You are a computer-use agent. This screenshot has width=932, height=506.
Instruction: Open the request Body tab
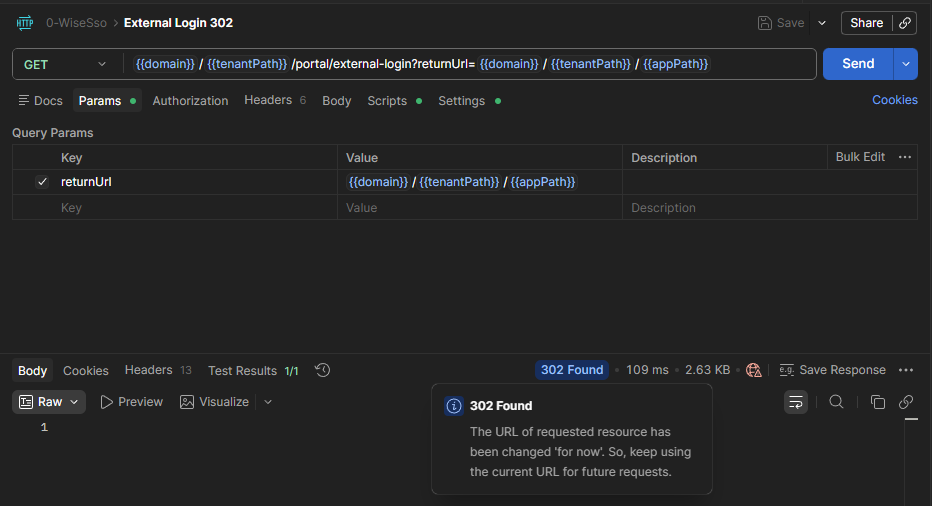click(x=336, y=101)
